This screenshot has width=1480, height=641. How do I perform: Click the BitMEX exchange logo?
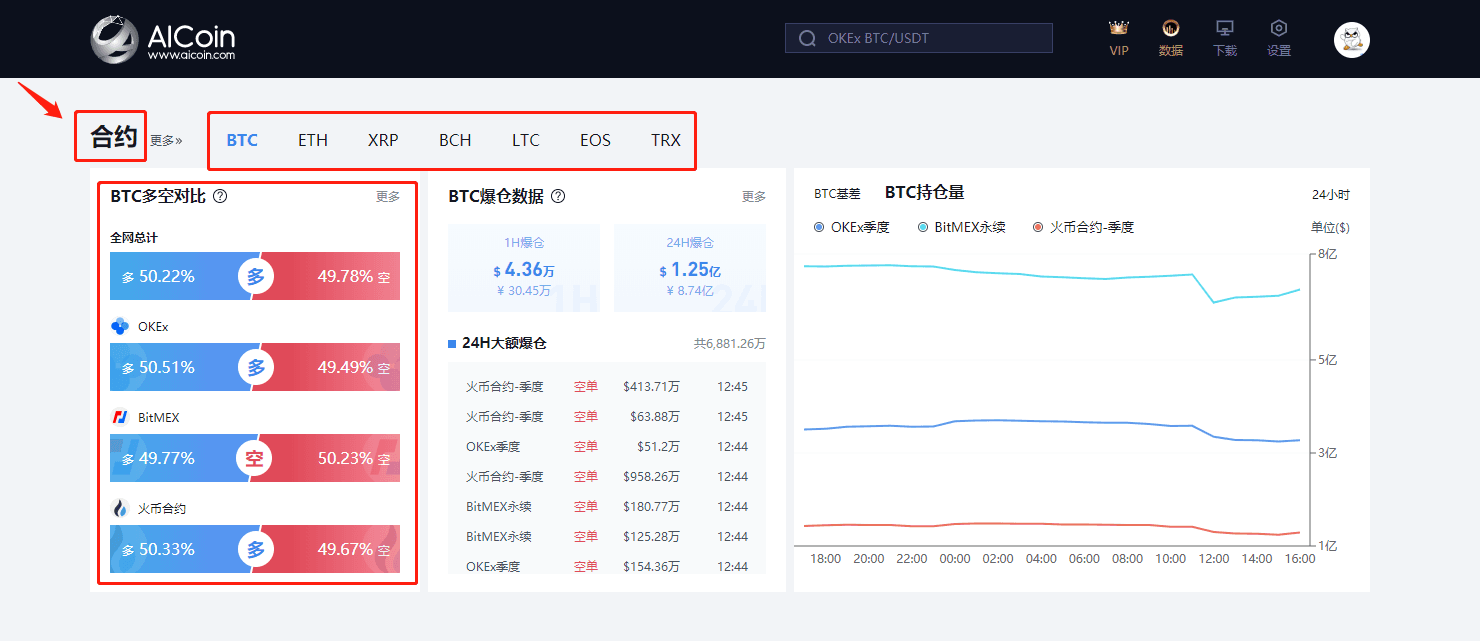coord(120,417)
